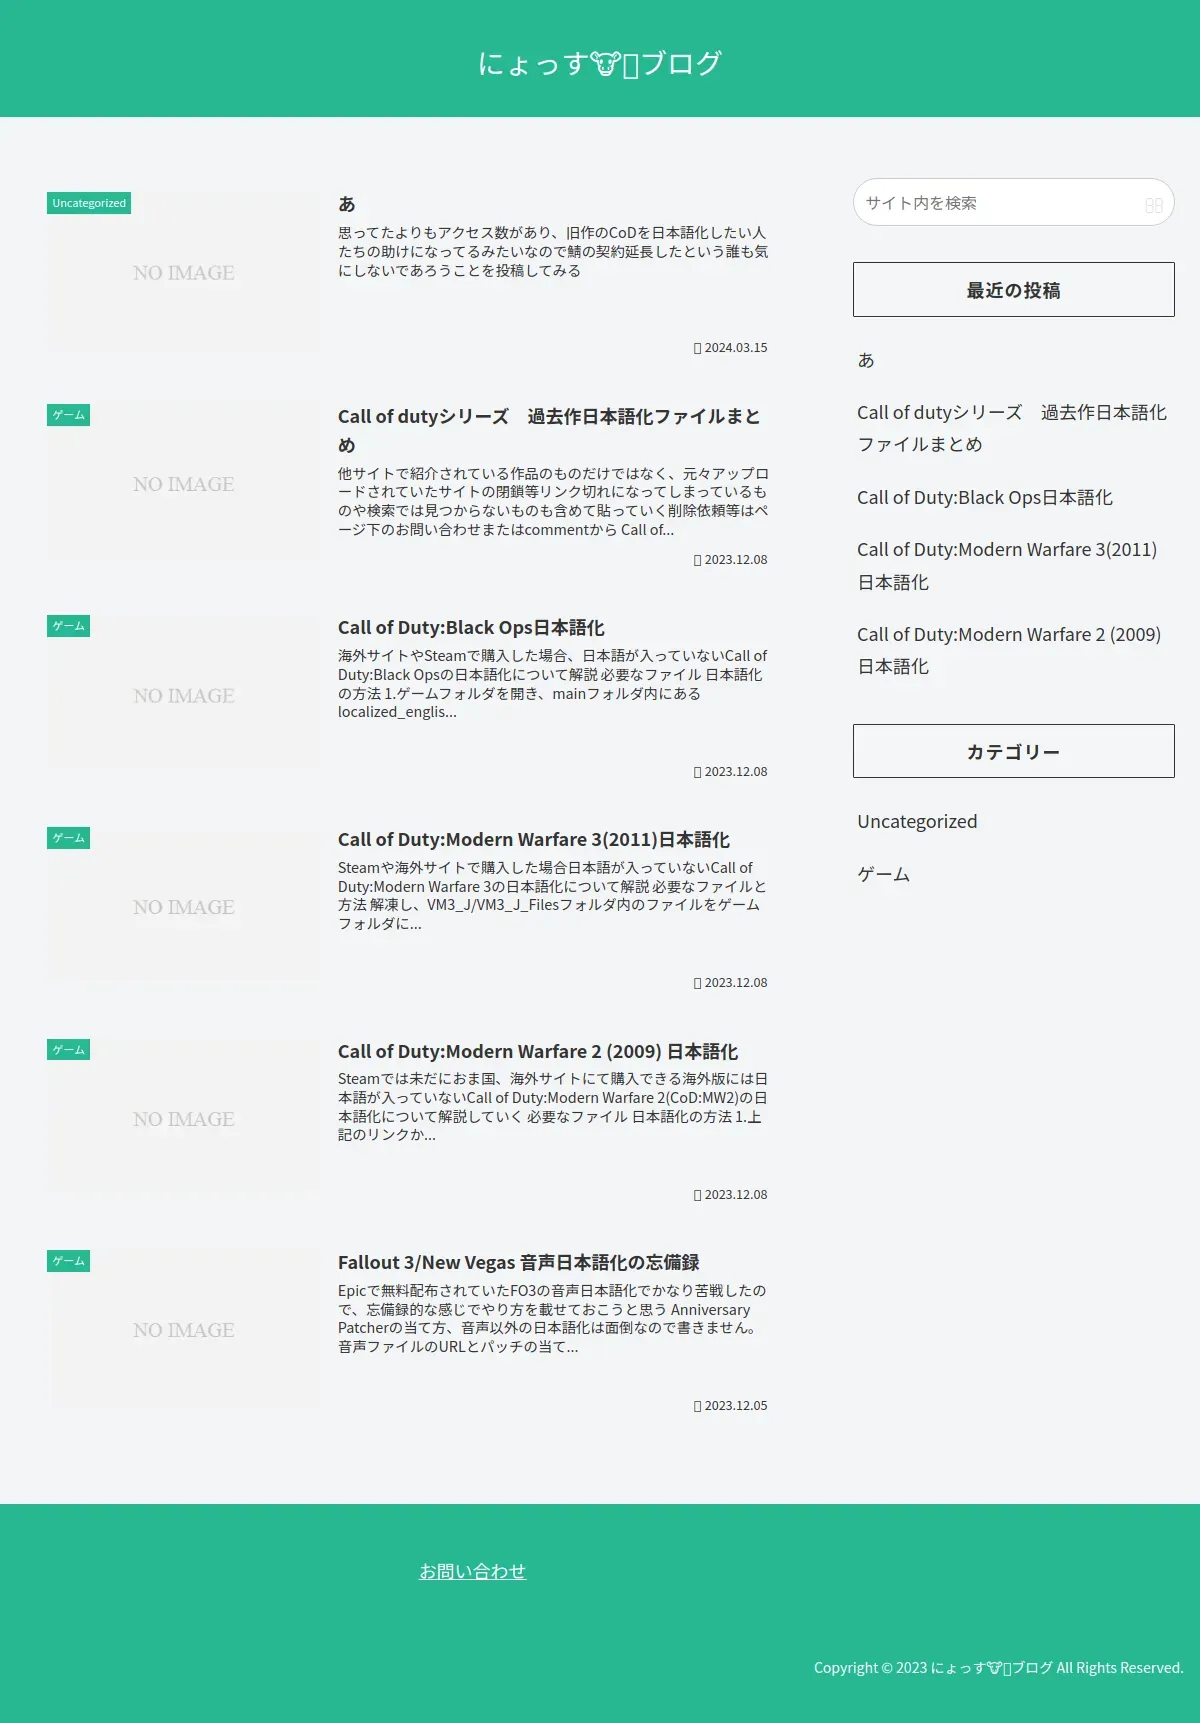The height and width of the screenshot is (1723, 1200).
Task: Open article Call of Duty:Black Ops日本語化
Action: point(471,628)
